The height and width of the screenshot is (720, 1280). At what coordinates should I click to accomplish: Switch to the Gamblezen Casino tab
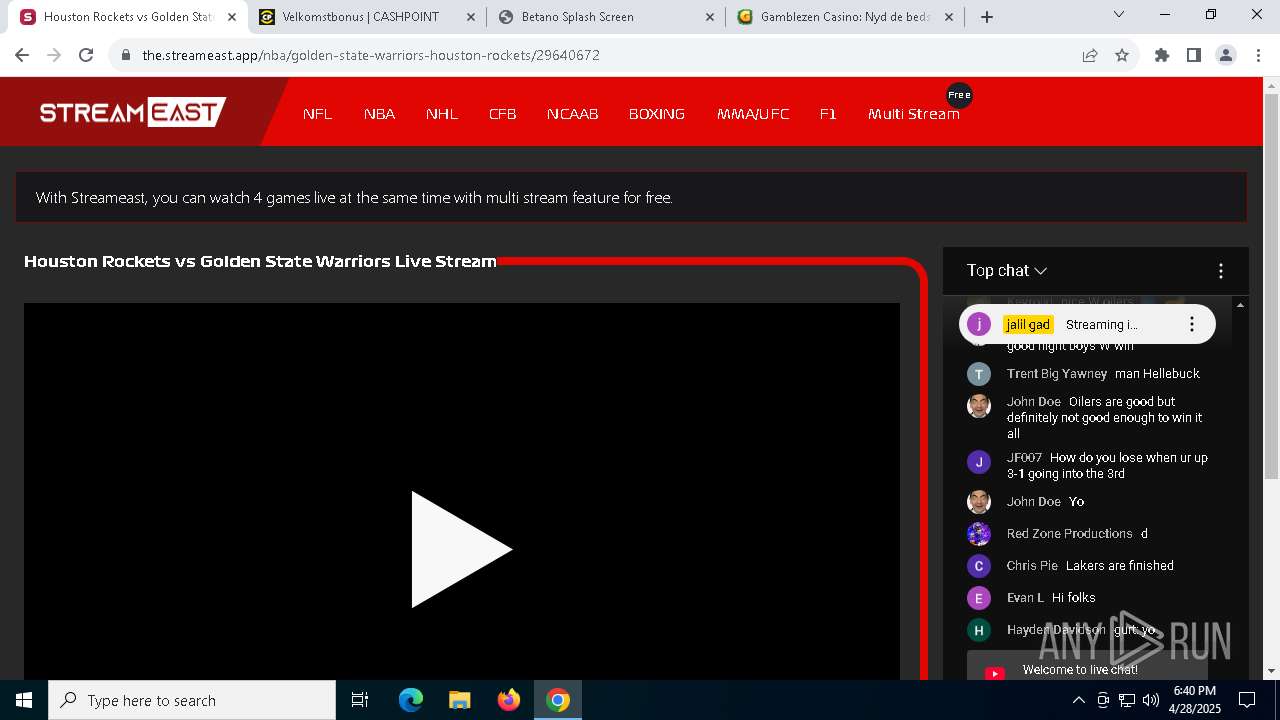tap(845, 17)
